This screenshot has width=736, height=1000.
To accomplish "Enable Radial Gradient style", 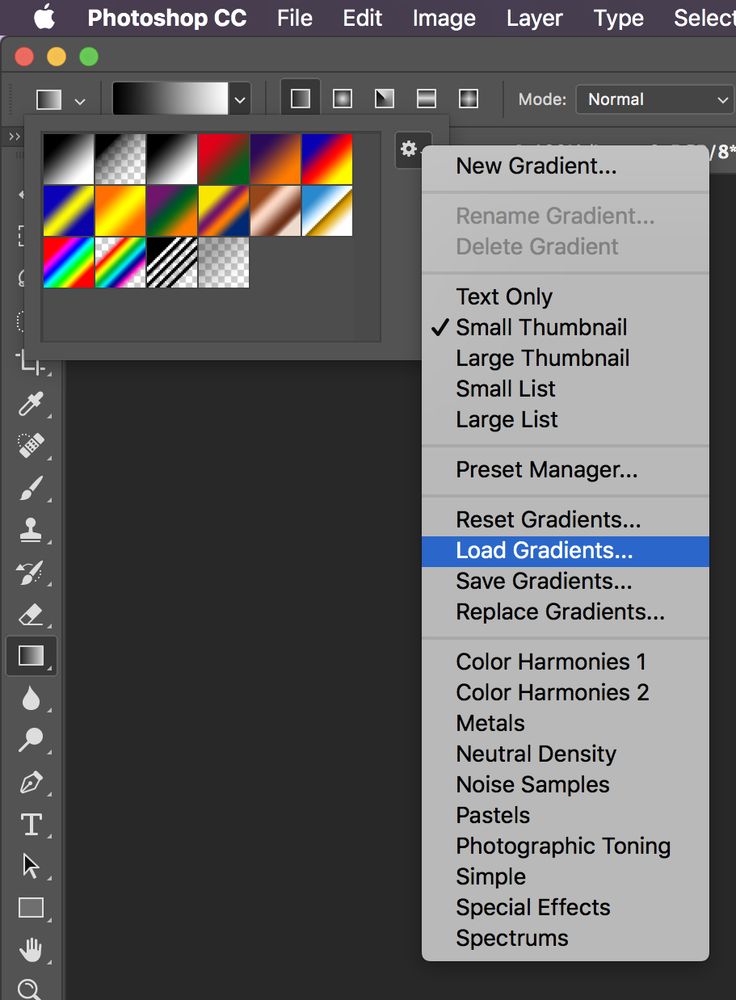I will click(x=342, y=99).
